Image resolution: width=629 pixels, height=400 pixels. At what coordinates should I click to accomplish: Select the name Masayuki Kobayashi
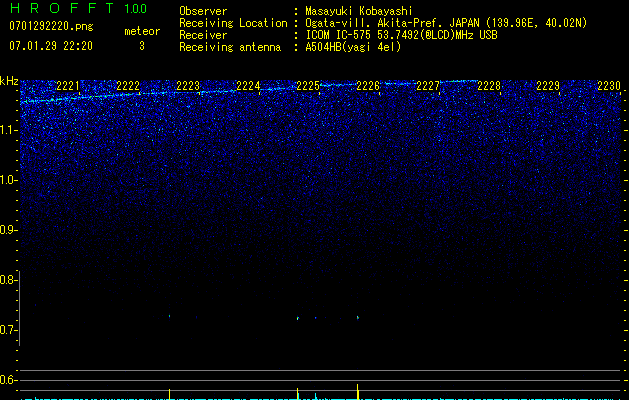coord(358,11)
